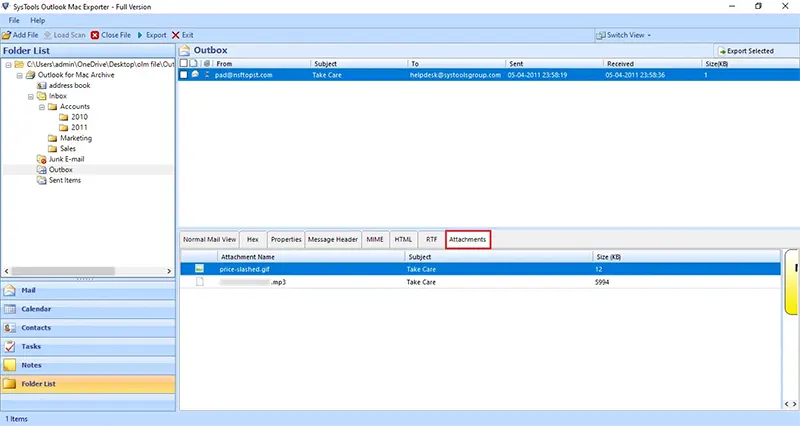Collapse the Inbox tree node
This screenshot has width=800, height=426.
coord(31,96)
